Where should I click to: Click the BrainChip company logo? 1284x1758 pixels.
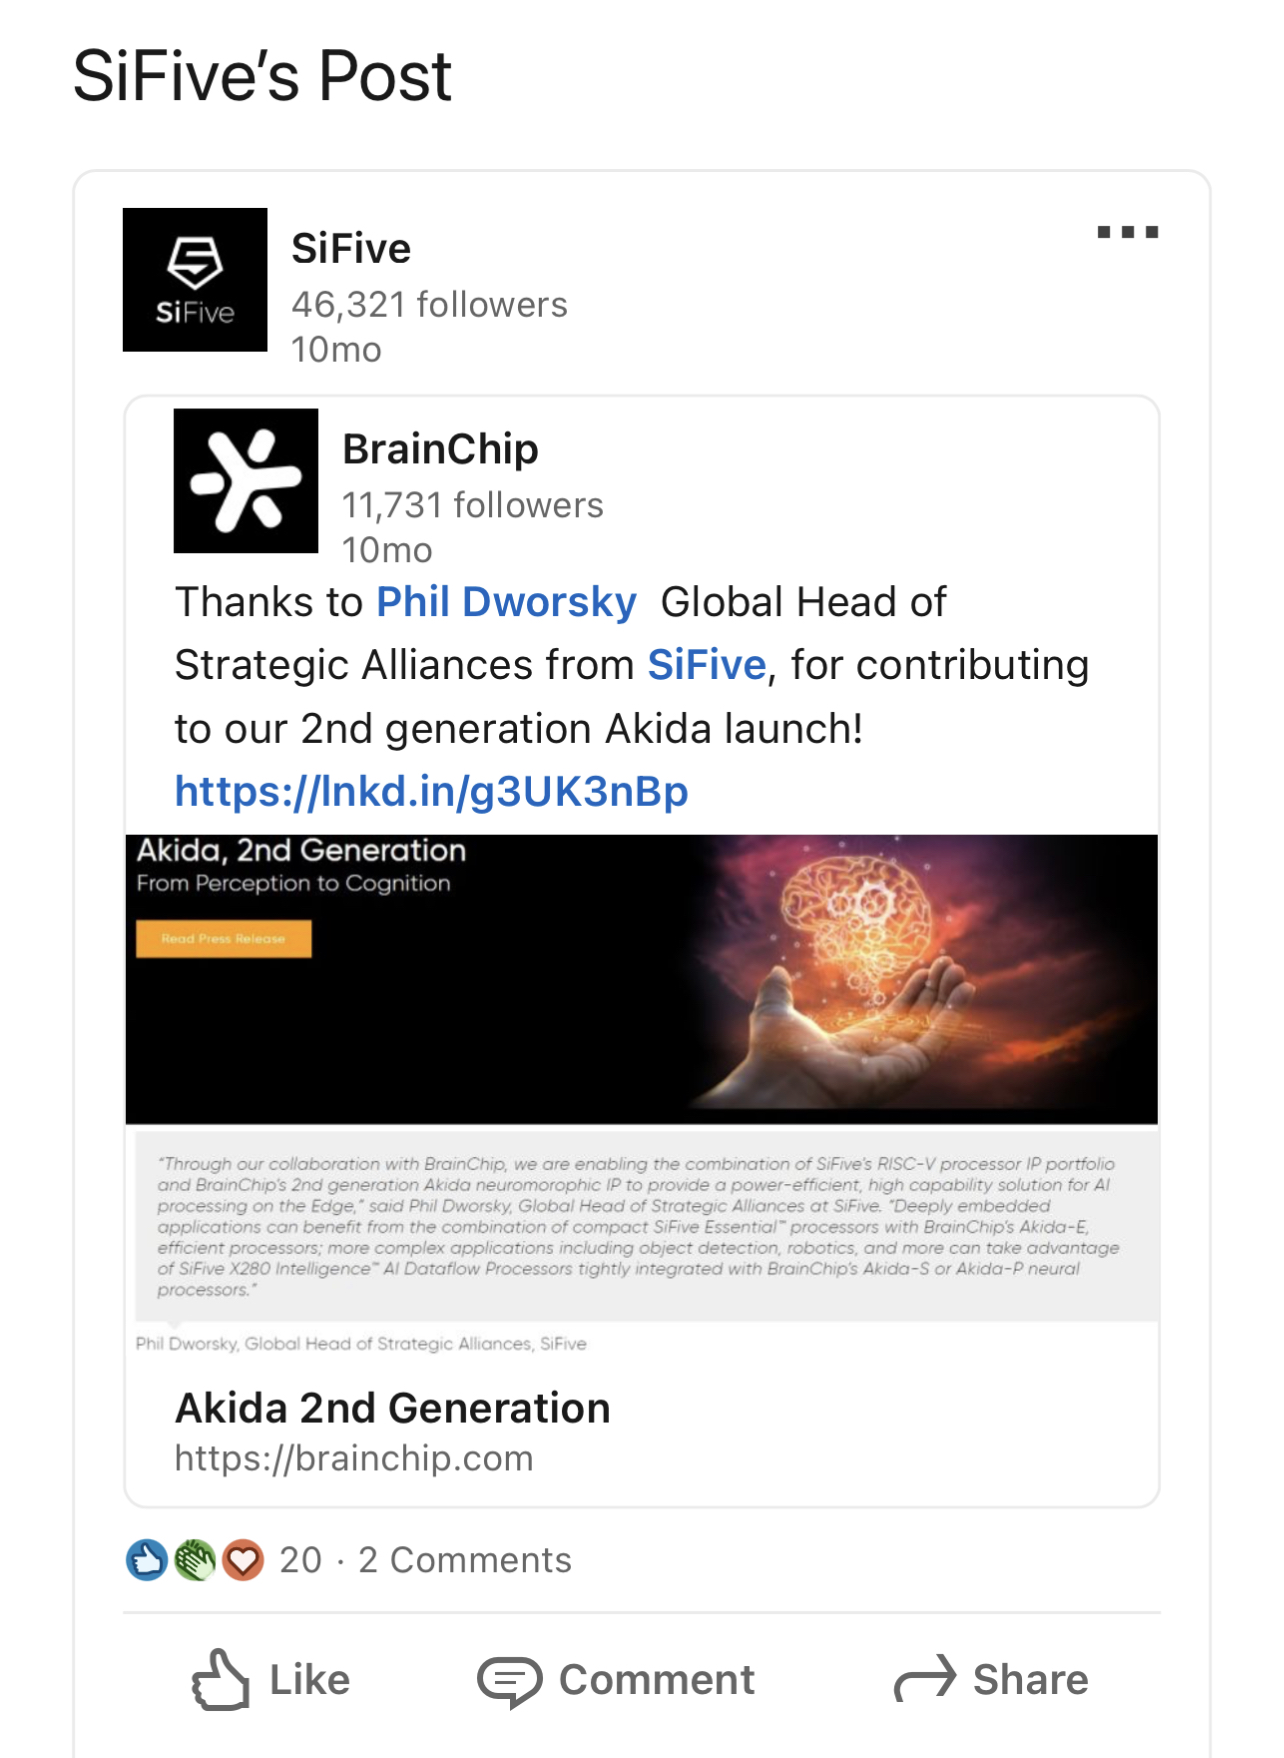(246, 481)
